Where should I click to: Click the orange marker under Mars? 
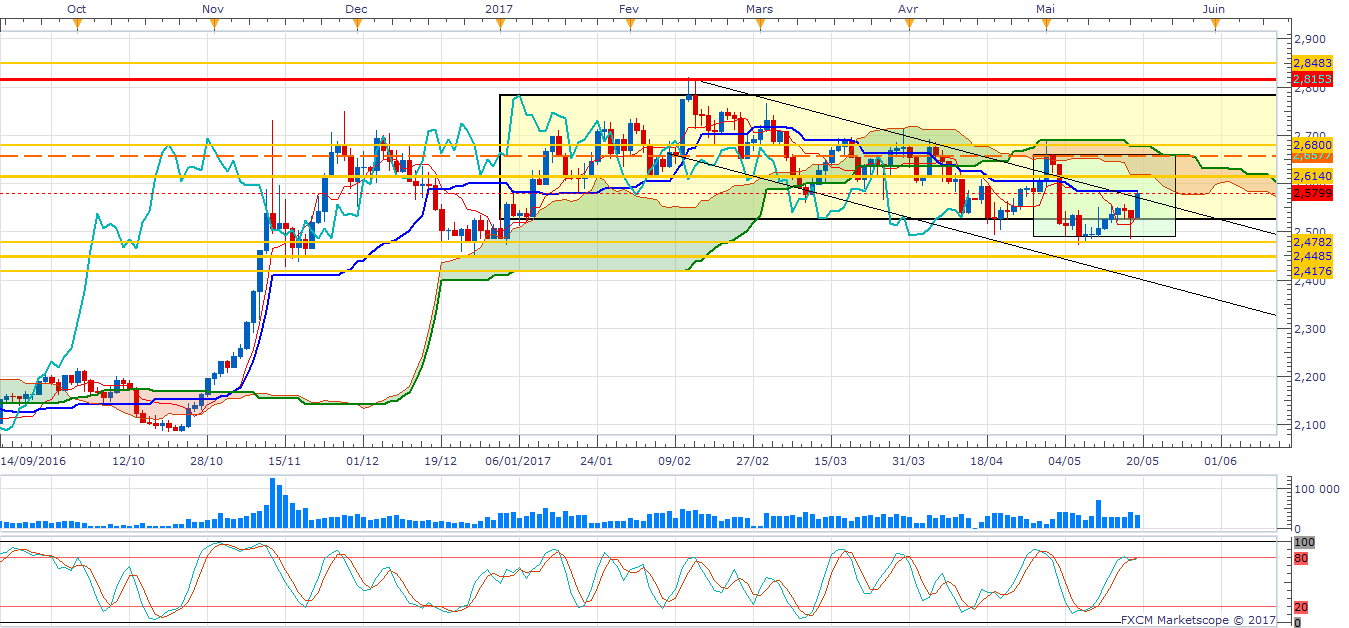pos(760,25)
